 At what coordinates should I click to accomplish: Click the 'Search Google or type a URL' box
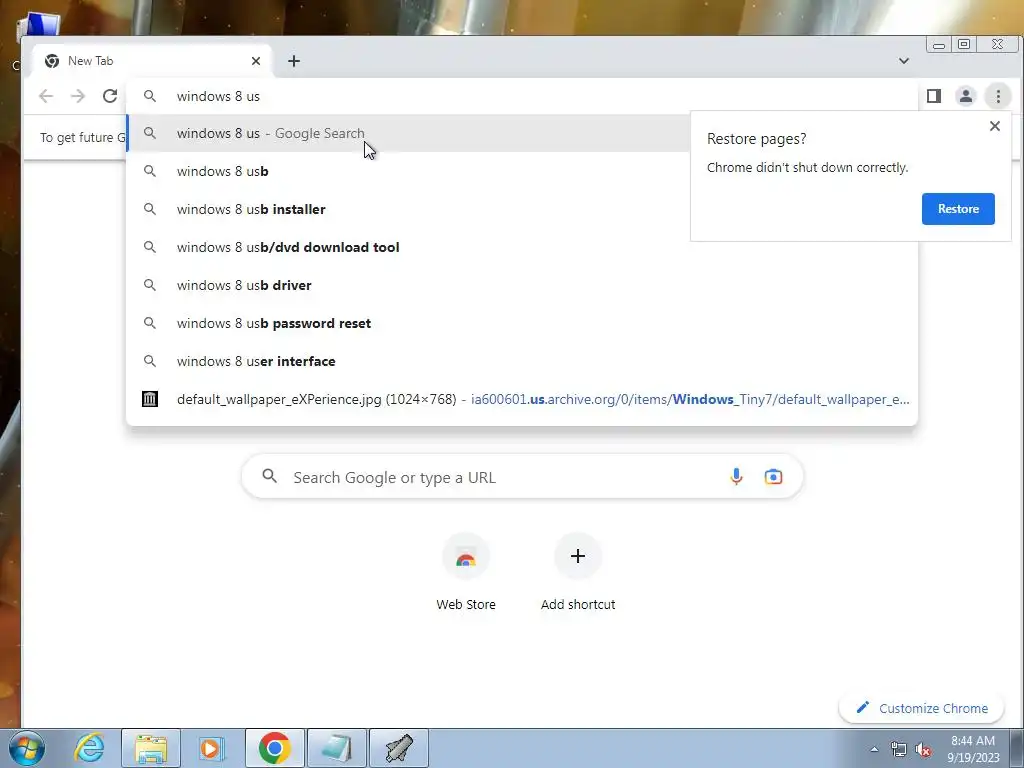point(522,477)
